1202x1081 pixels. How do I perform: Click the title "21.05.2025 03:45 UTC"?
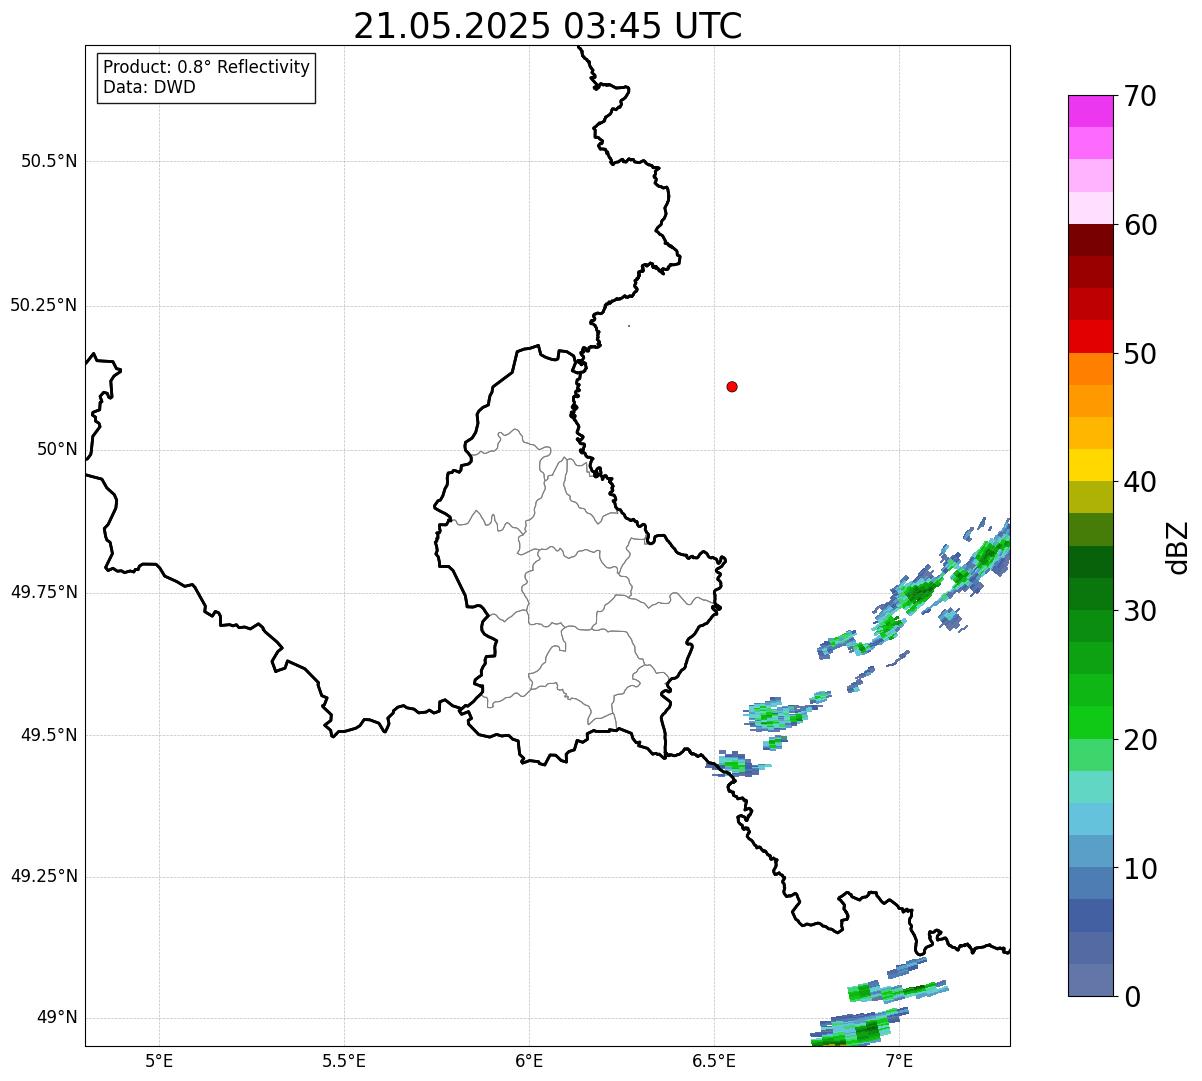(x=548, y=25)
